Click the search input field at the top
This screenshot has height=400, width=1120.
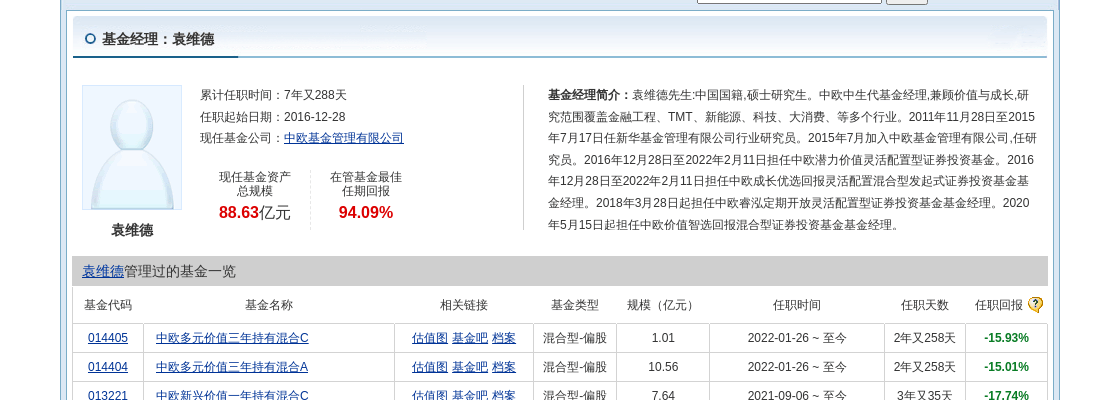pyautogui.click(x=789, y=1)
